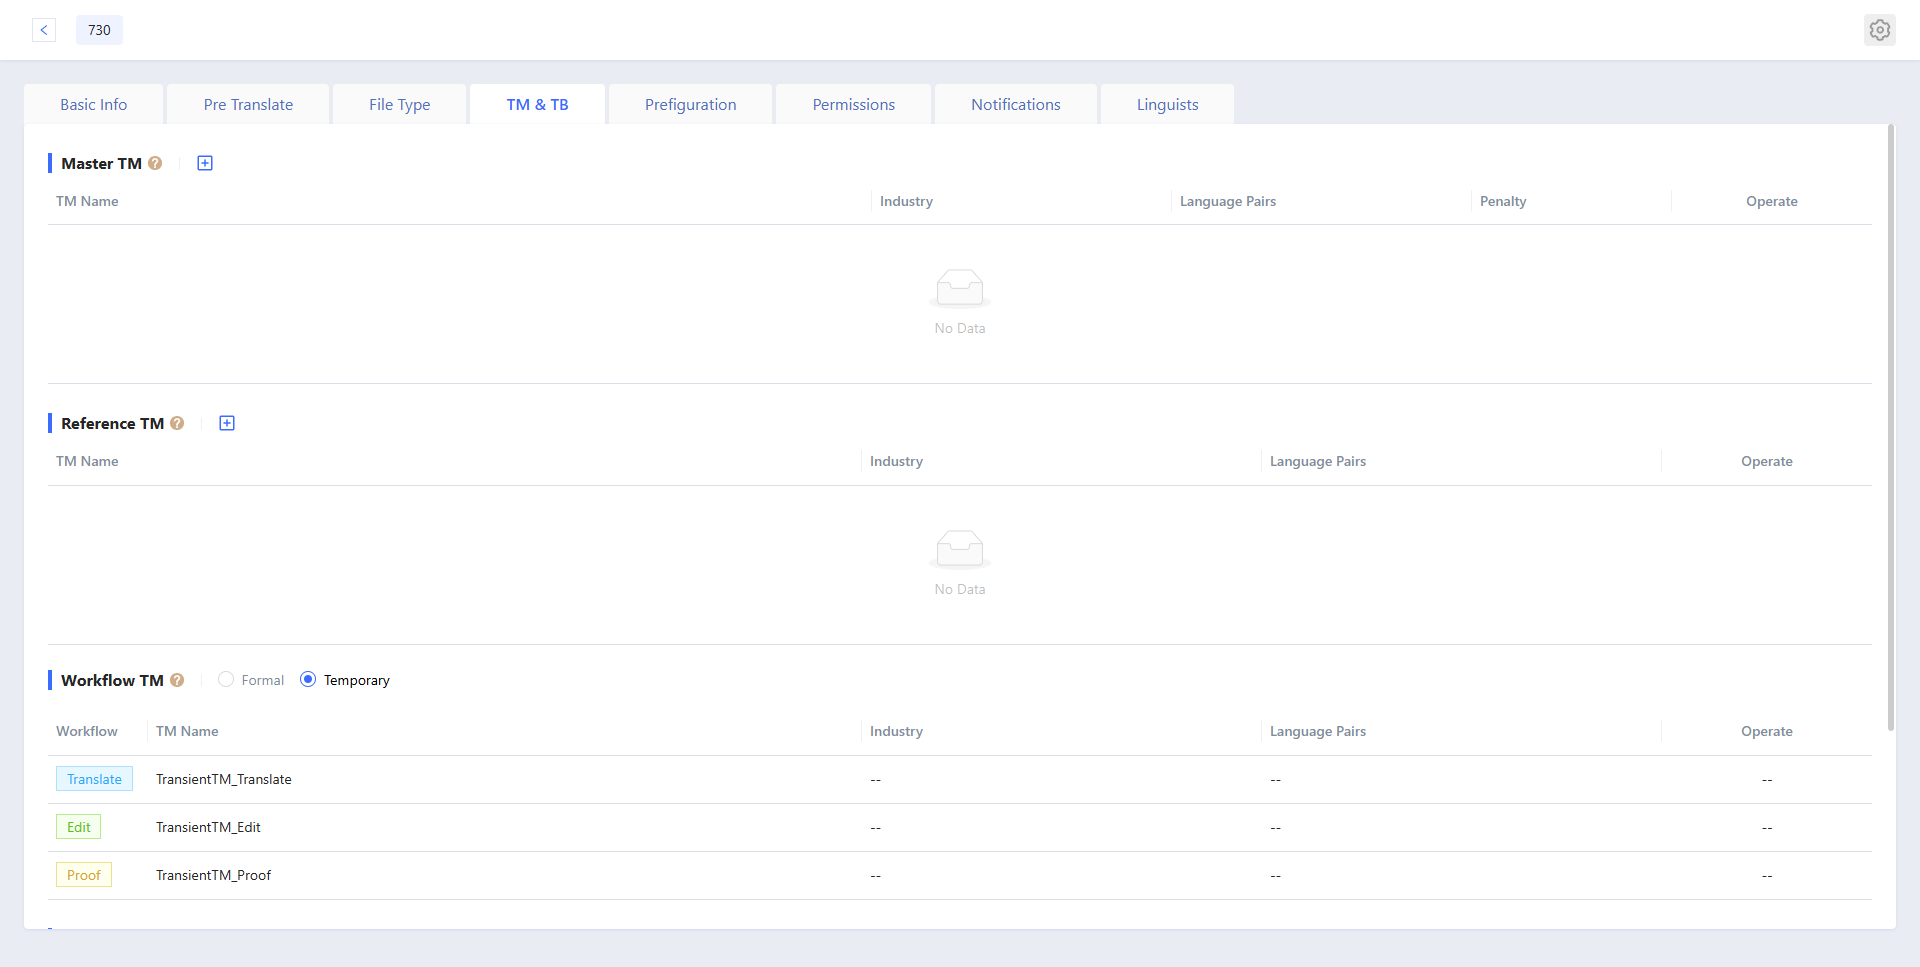
Task: Add a Master TM with plus icon
Action: pos(205,163)
